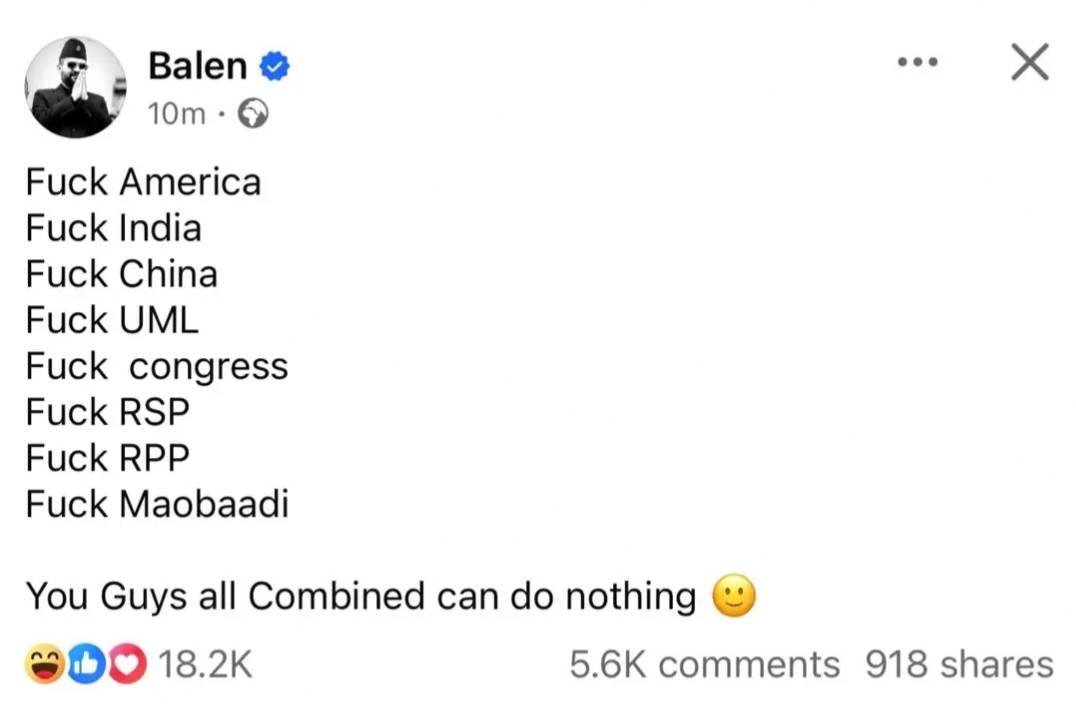Click the red Love heart reaction icon
The width and height of the screenshot is (1076, 704).
pos(128,665)
